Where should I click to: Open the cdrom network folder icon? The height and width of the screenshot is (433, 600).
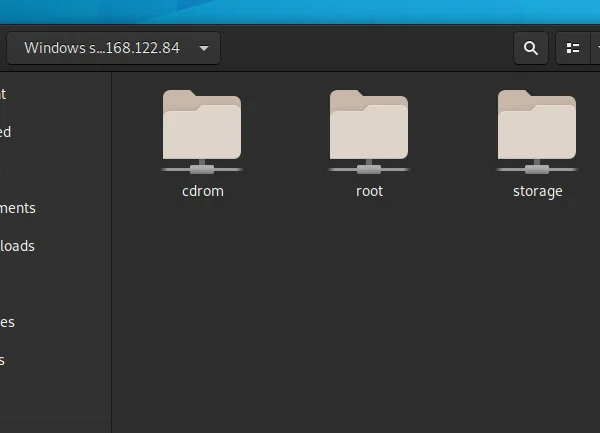(x=202, y=129)
